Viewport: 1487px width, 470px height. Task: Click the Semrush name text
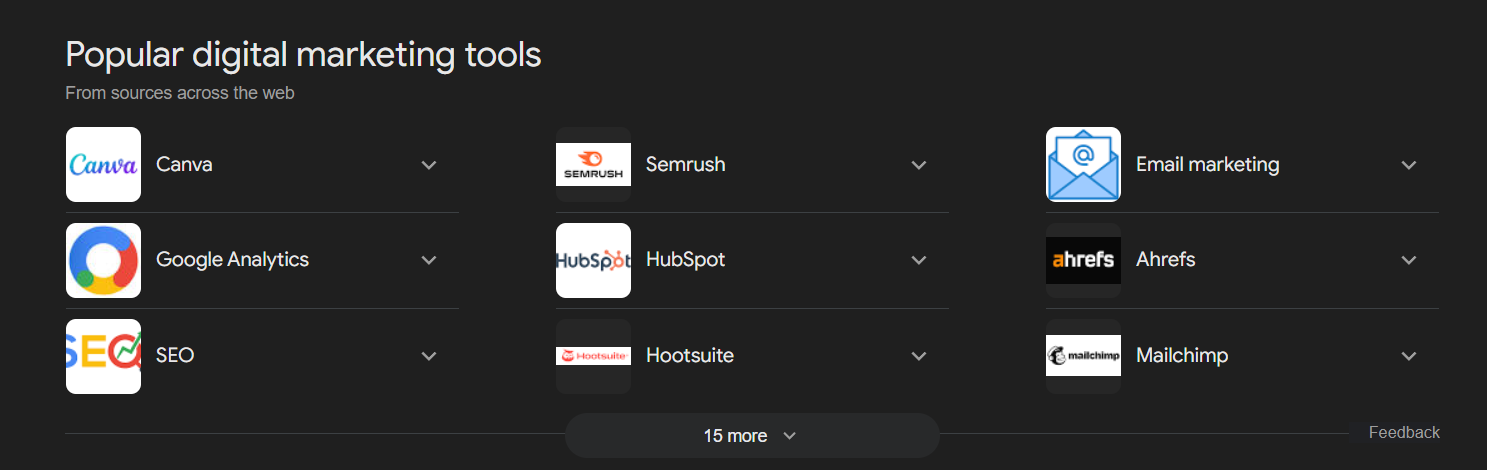coord(686,164)
